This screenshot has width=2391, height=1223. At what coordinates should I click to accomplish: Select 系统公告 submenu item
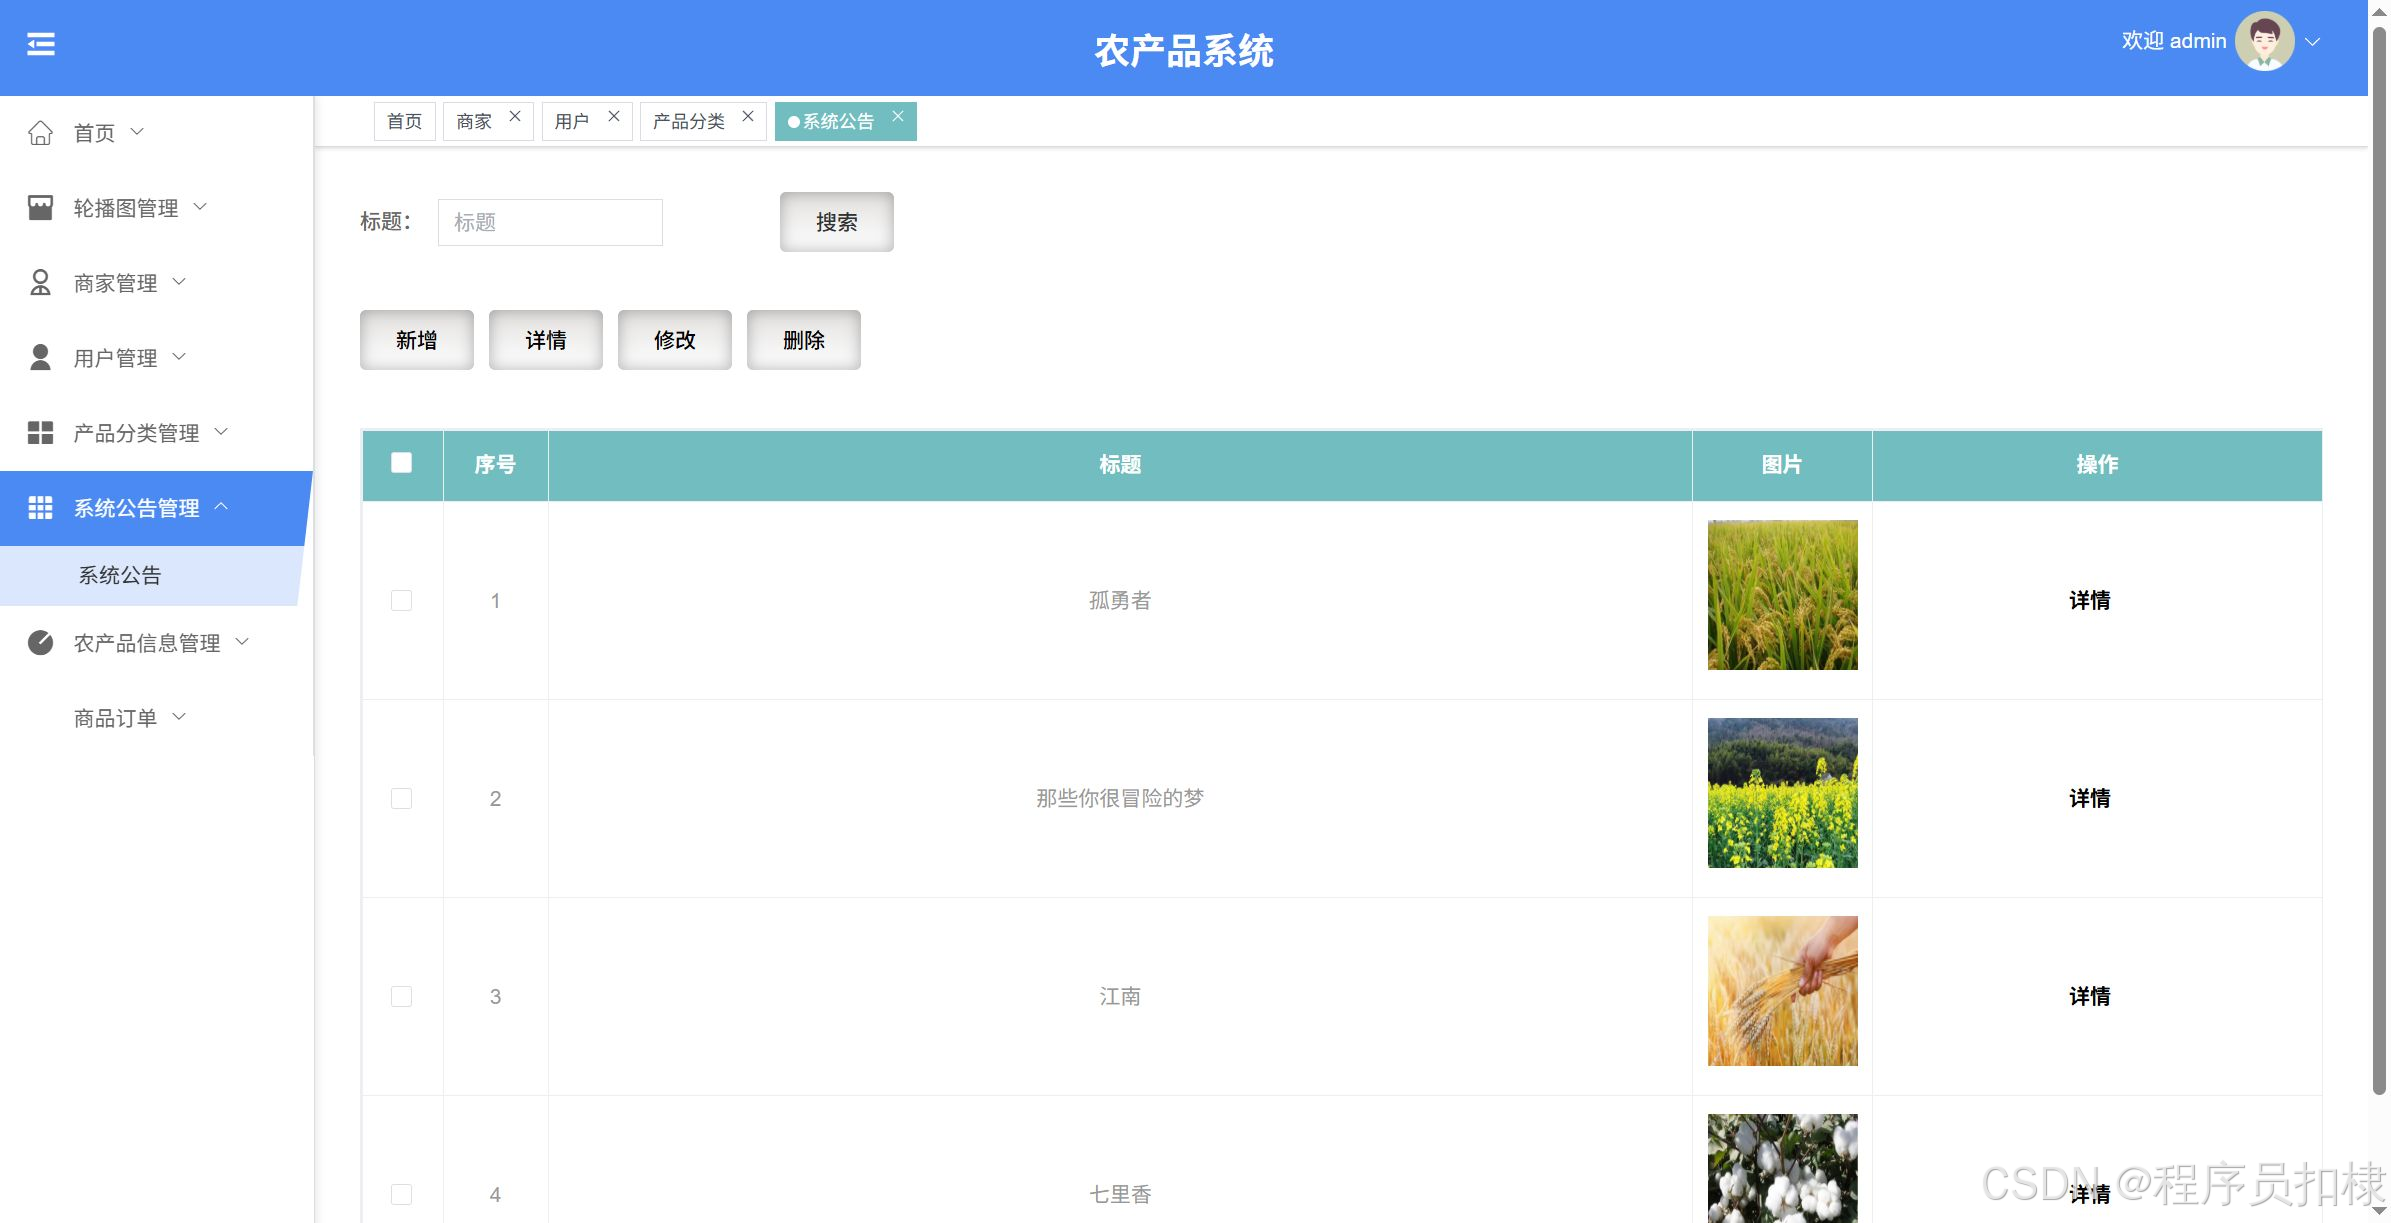(120, 575)
